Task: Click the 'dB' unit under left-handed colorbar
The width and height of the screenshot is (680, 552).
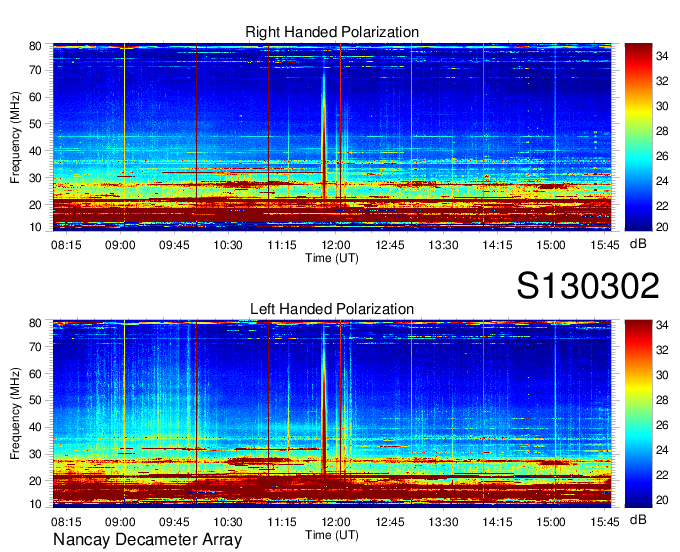Action: pyautogui.click(x=638, y=519)
